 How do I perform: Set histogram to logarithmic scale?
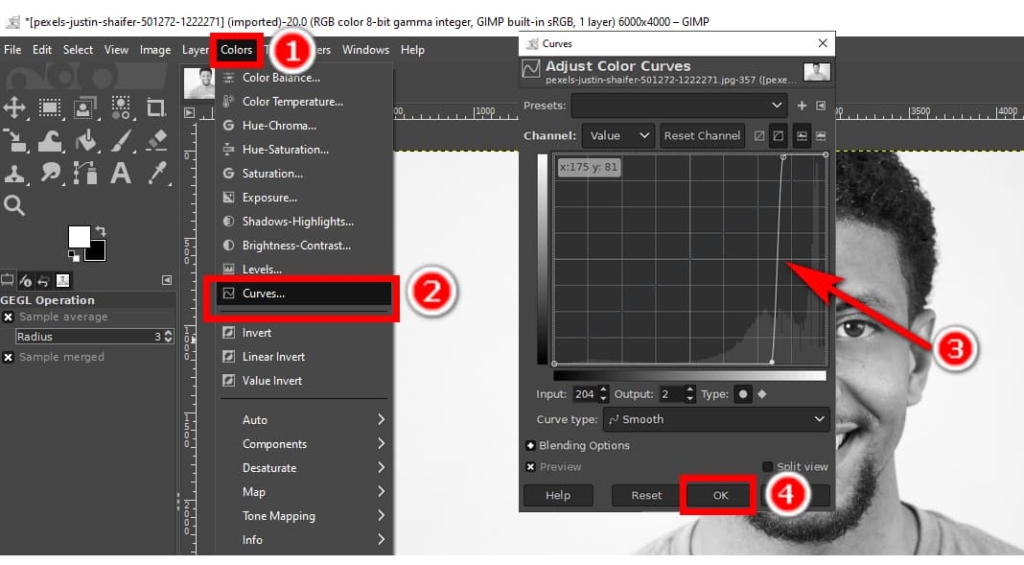coord(821,136)
